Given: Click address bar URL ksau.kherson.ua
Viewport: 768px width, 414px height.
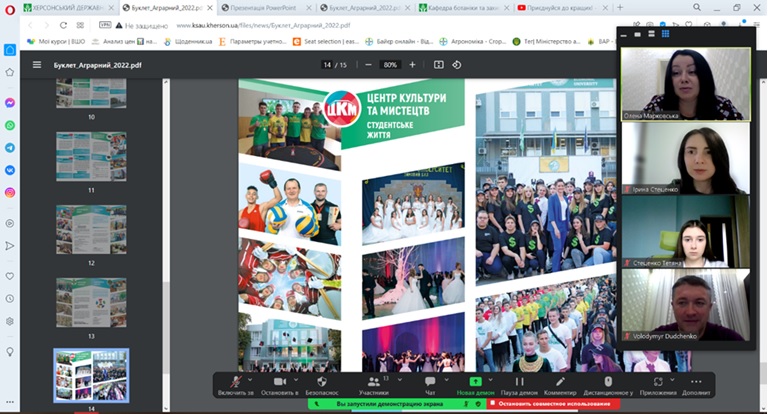Looking at the screenshot, I should 264,25.
